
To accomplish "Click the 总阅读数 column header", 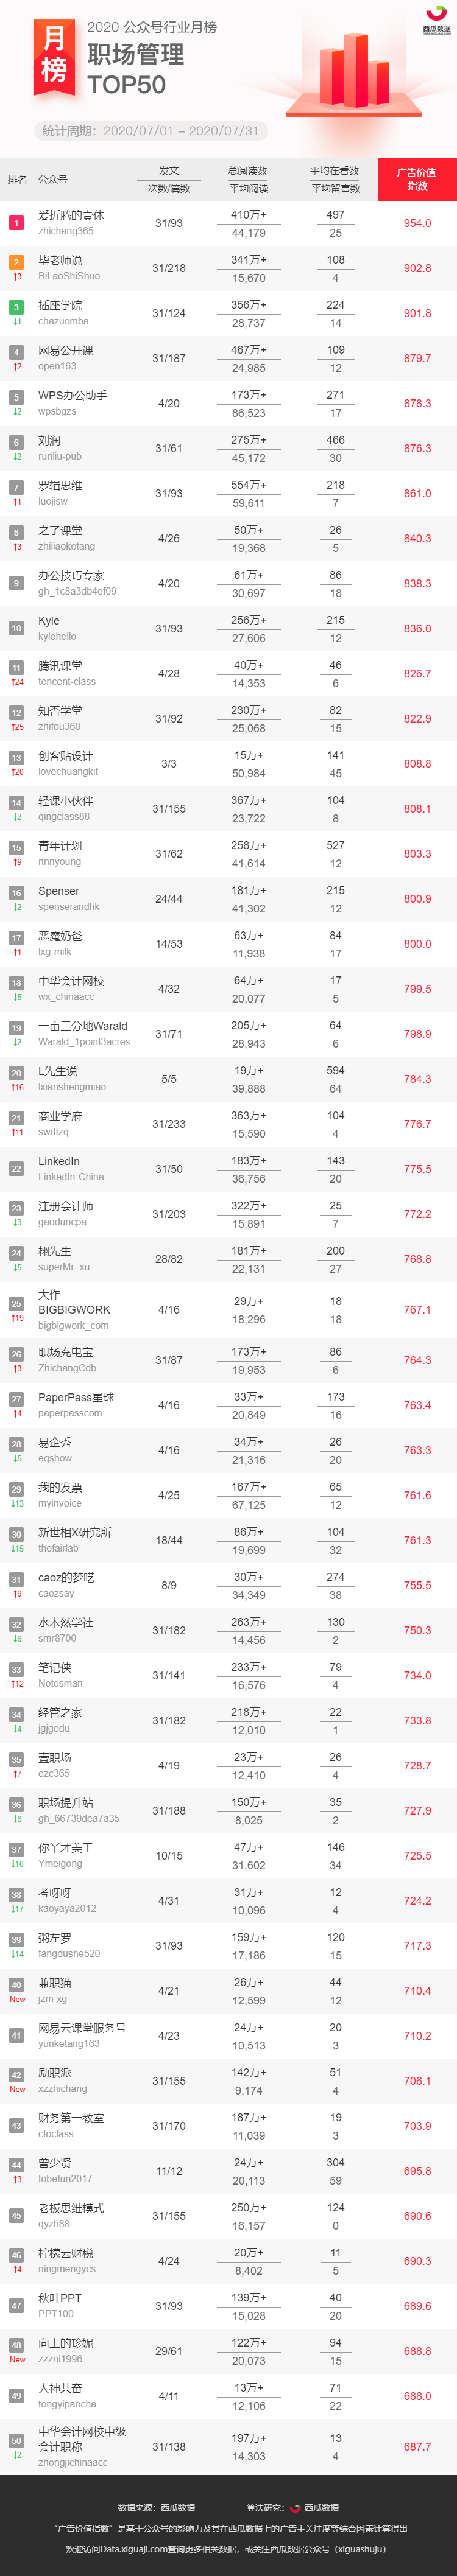I will tap(247, 171).
